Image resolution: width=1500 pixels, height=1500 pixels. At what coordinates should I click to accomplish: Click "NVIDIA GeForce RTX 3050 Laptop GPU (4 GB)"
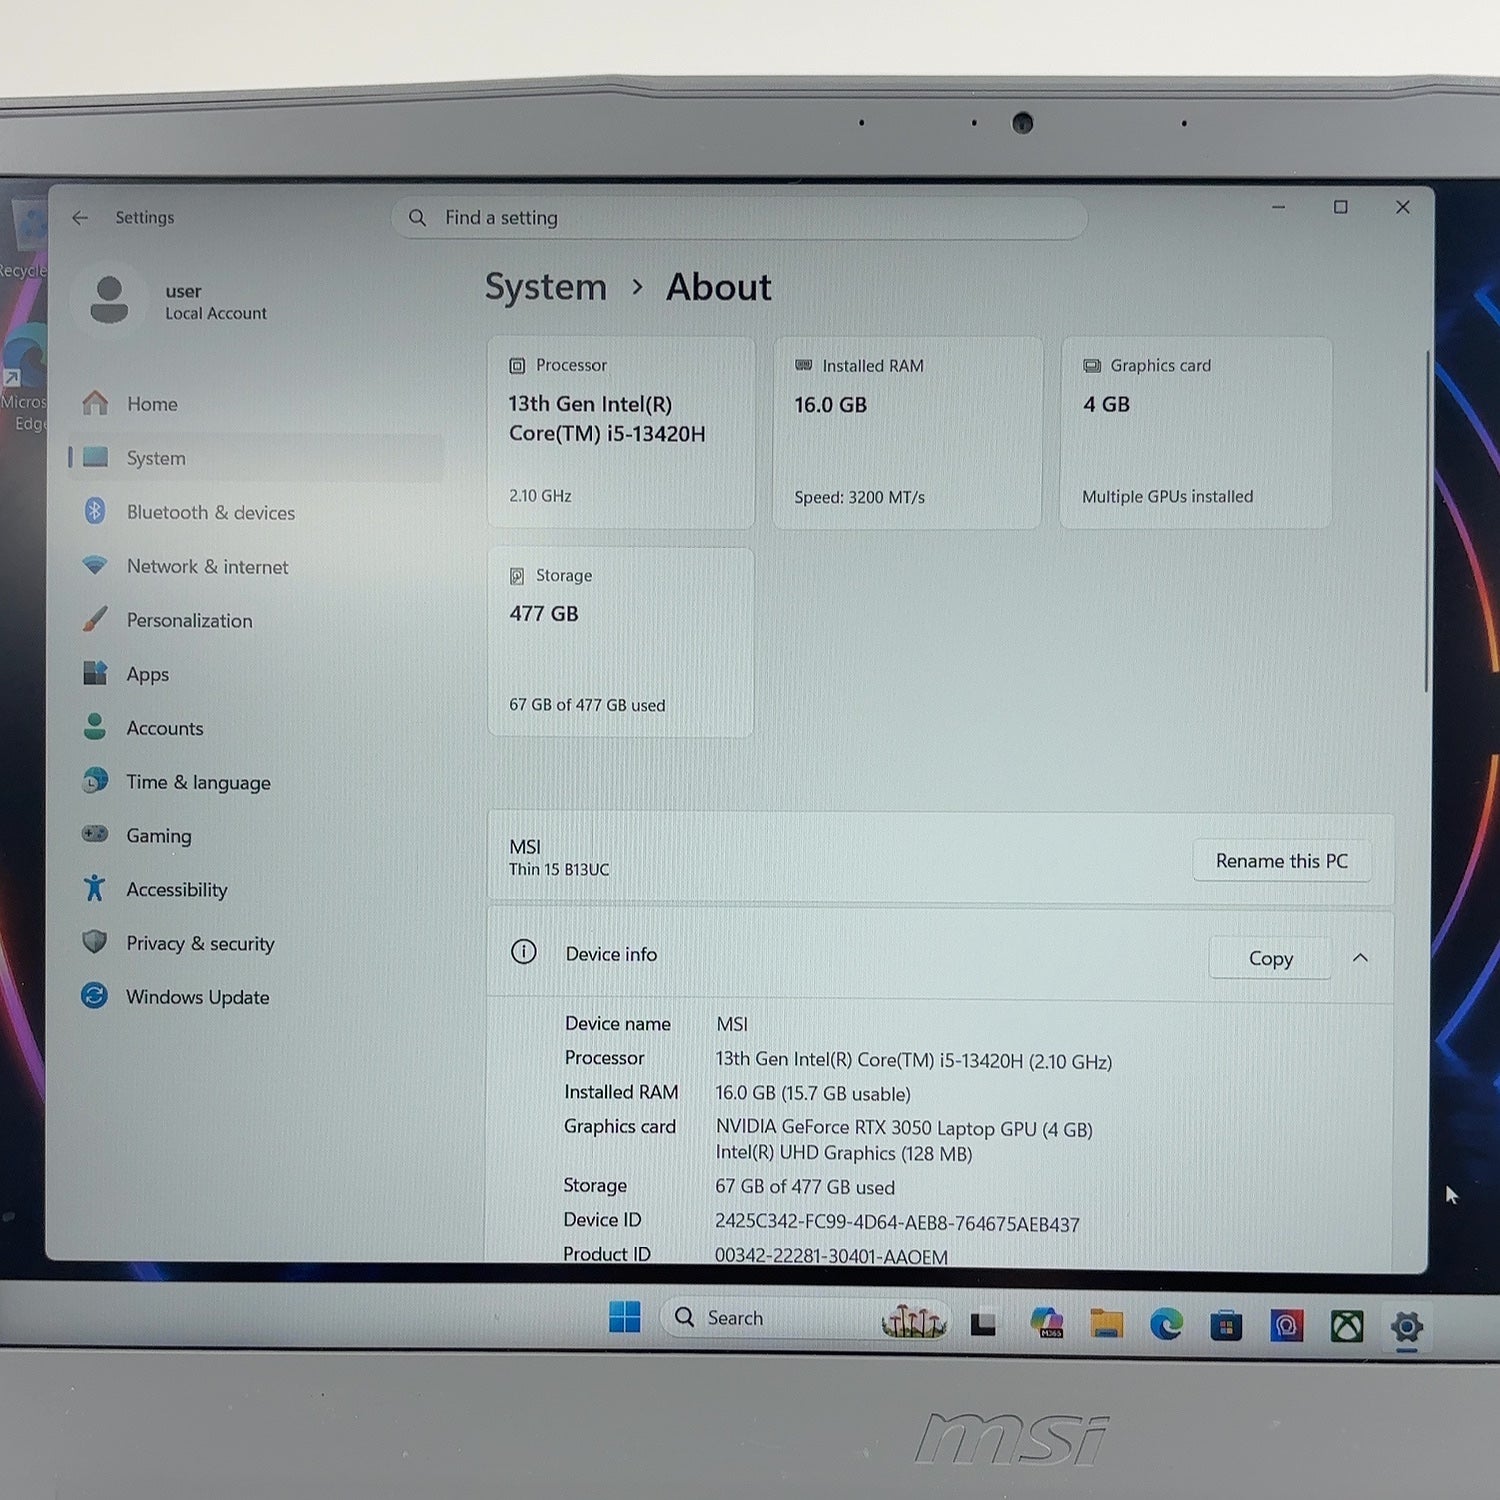click(904, 1128)
